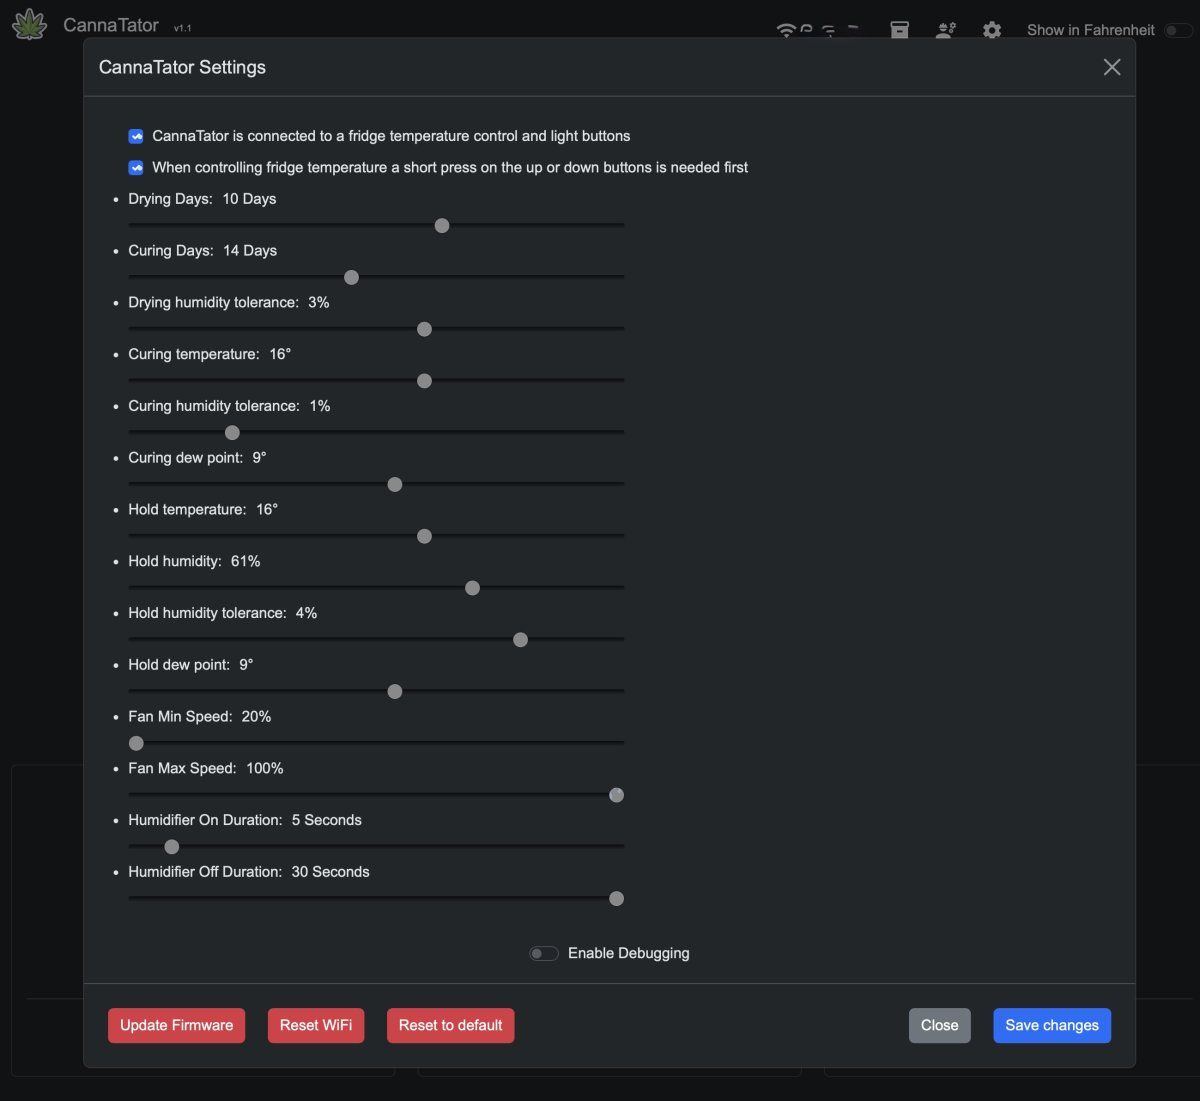
Task: Uncheck short press needed first checkbox
Action: click(x=136, y=168)
